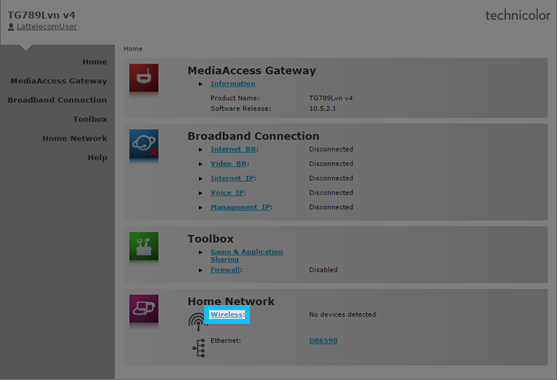Click the red MediaAccess Gateway router icon
559x380 pixels.
[144, 78]
